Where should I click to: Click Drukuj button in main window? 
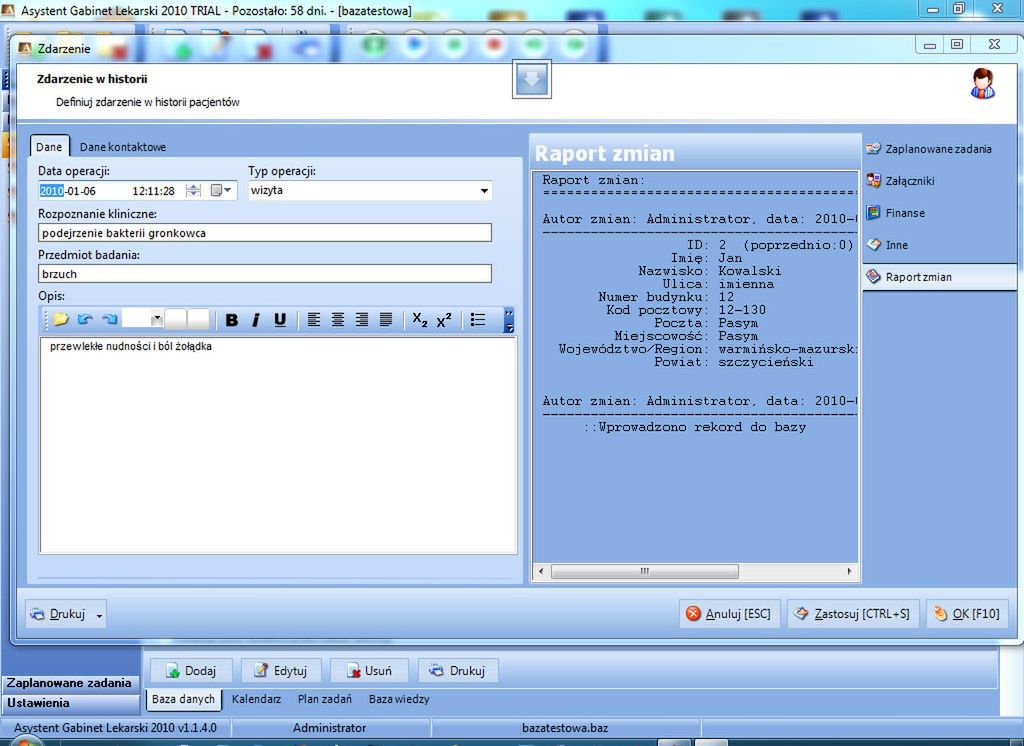click(458, 671)
